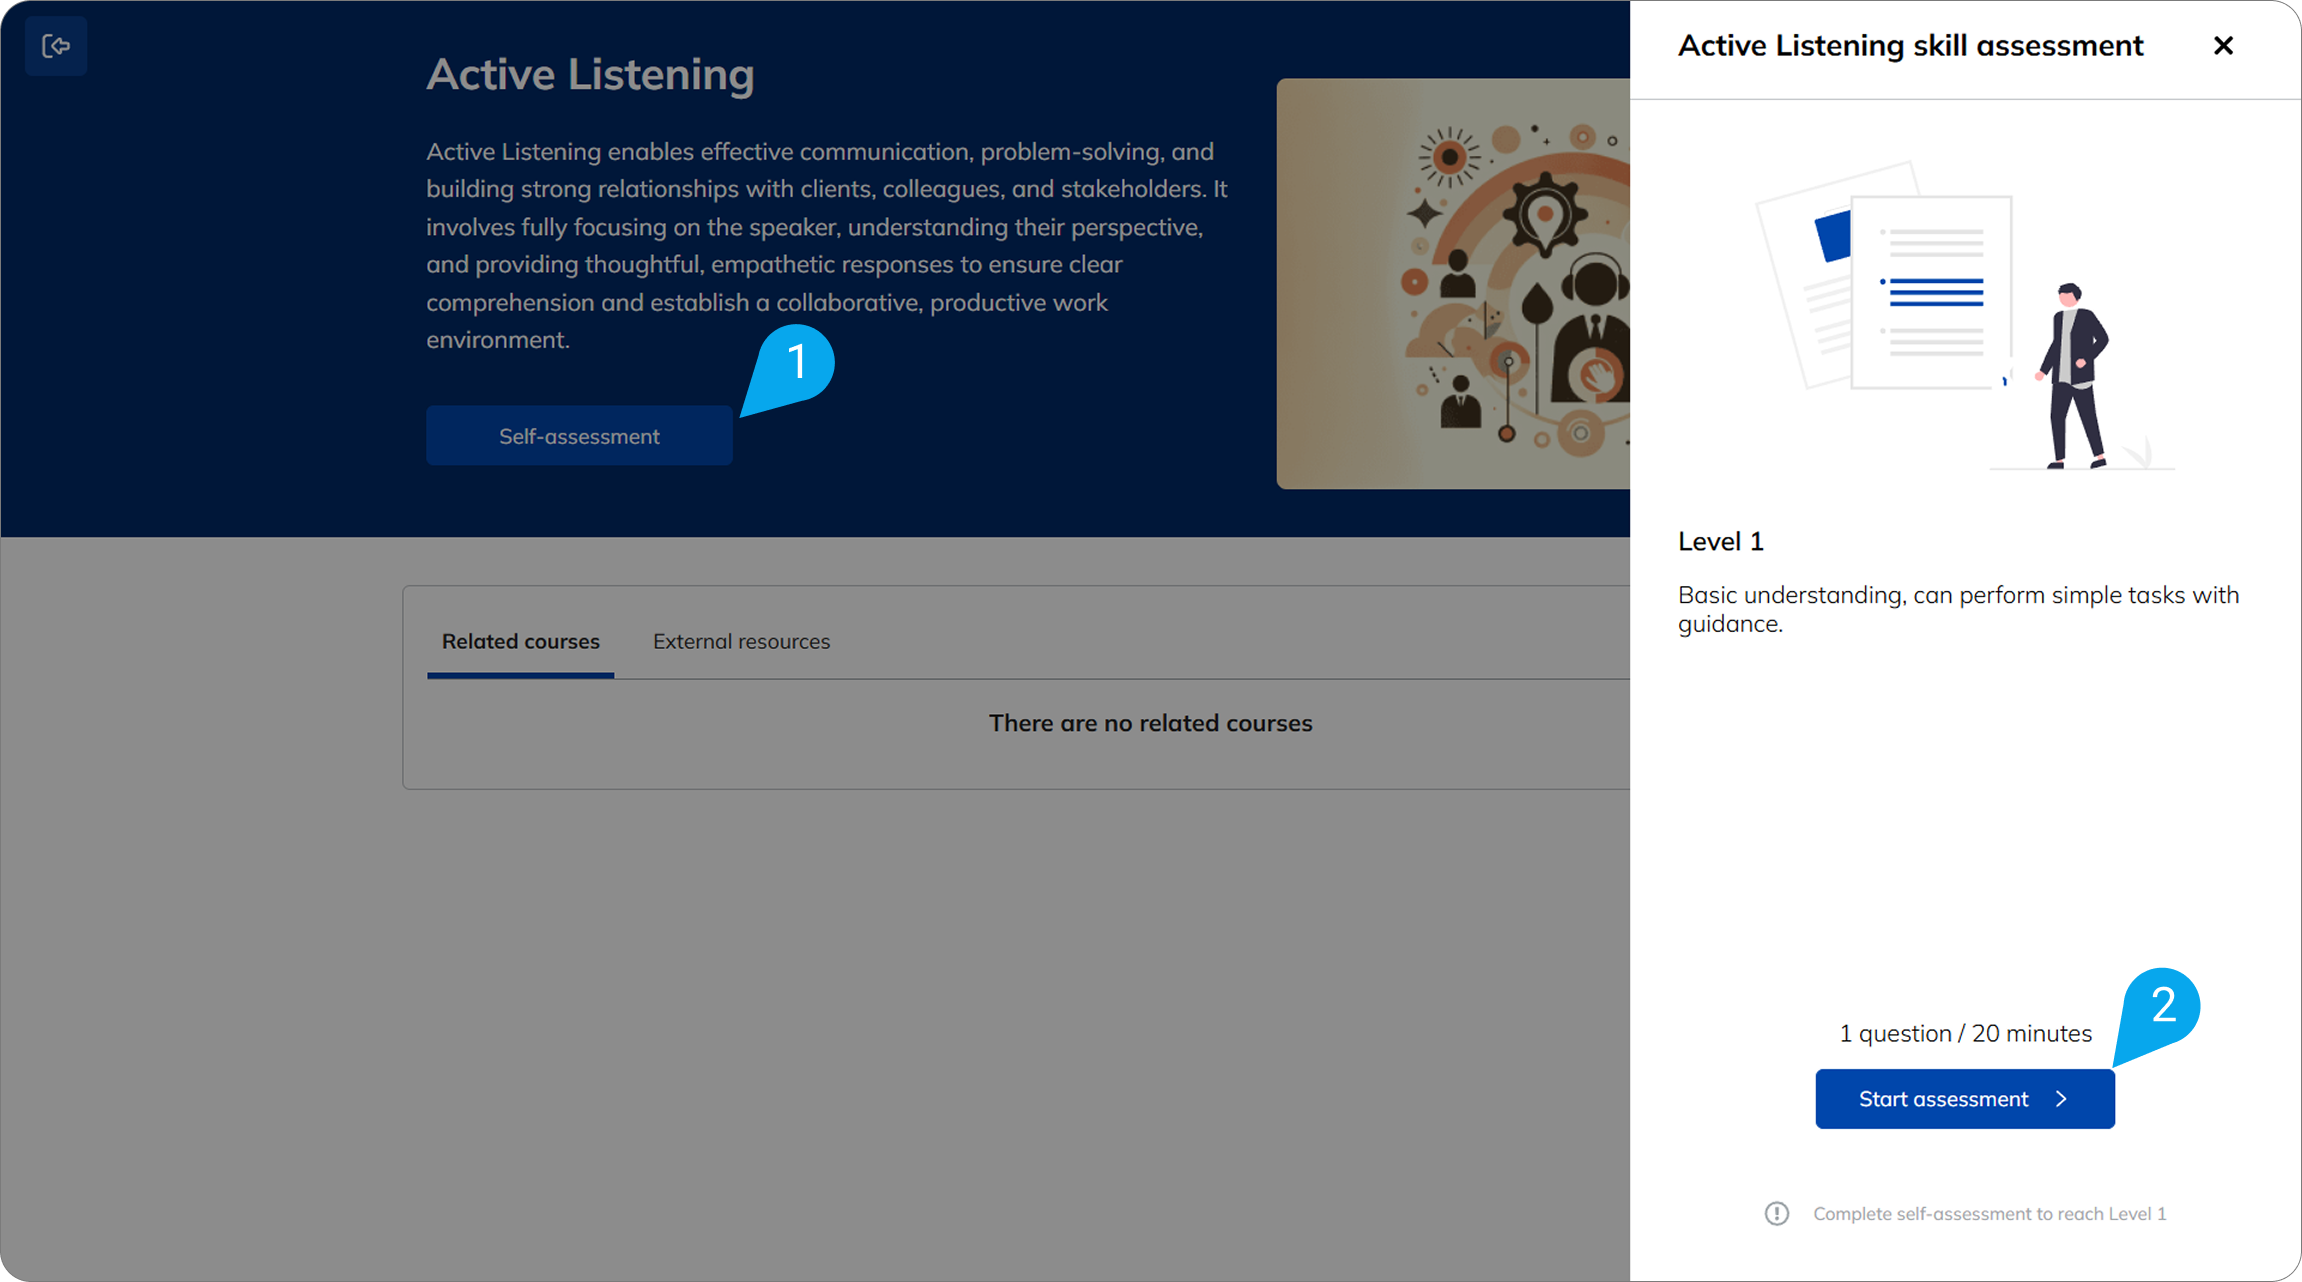Click the info icon beside Level 1 note

click(1776, 1213)
